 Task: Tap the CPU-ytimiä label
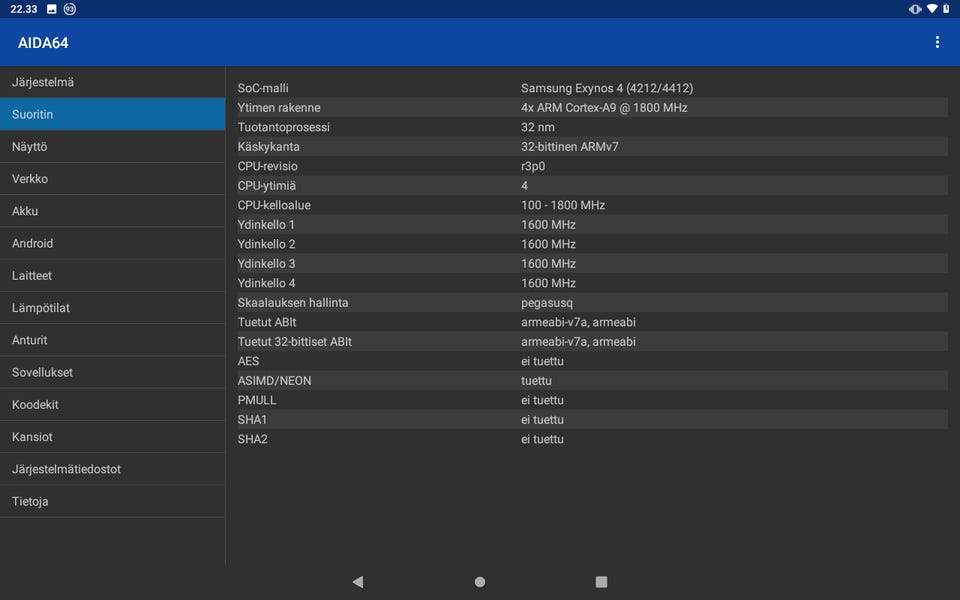coord(266,186)
